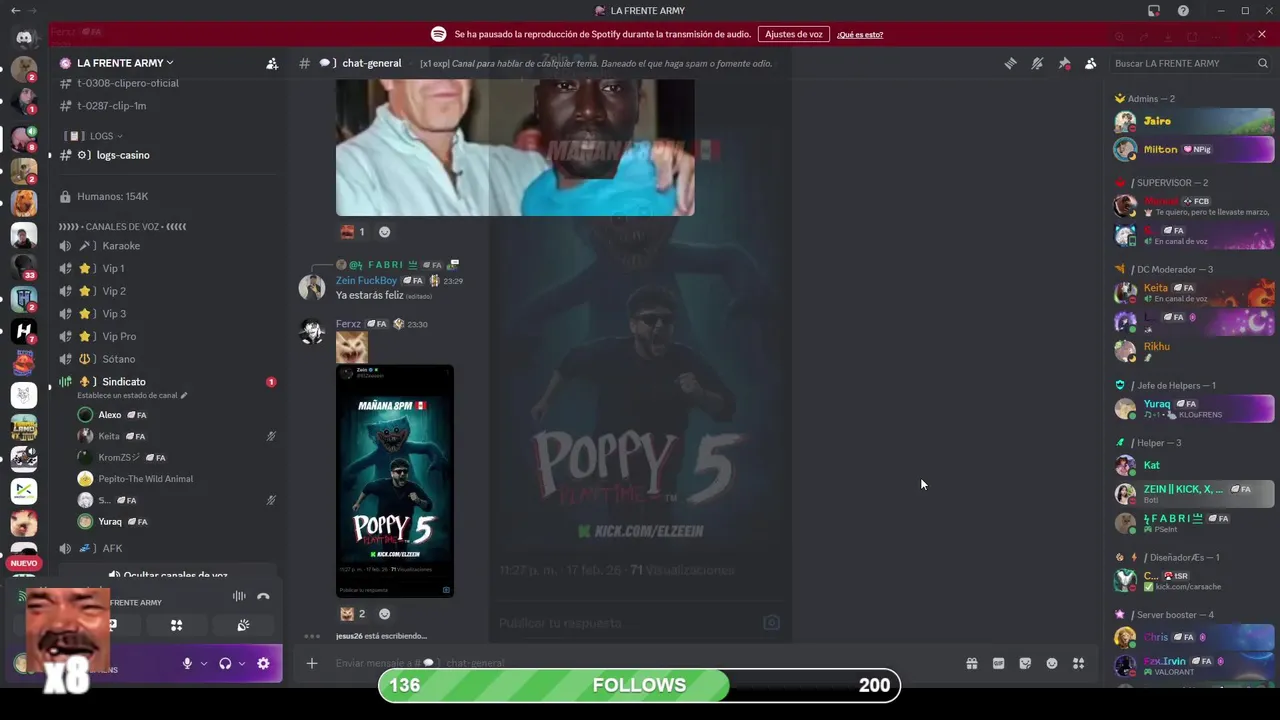Click the invite people icon beside server name

click(x=272, y=63)
